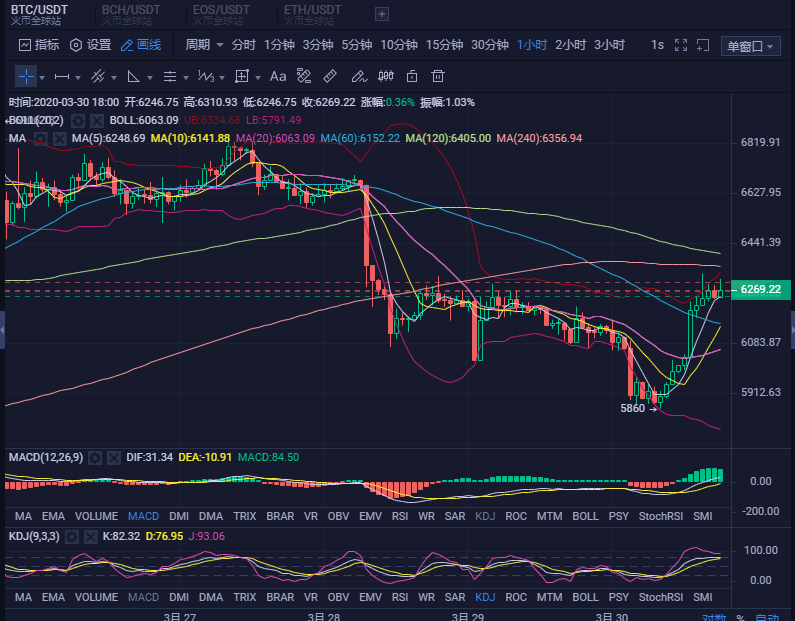795x621 pixels.
Task: Choose SMI in the KDJ panel indicator row
Action: click(703, 598)
